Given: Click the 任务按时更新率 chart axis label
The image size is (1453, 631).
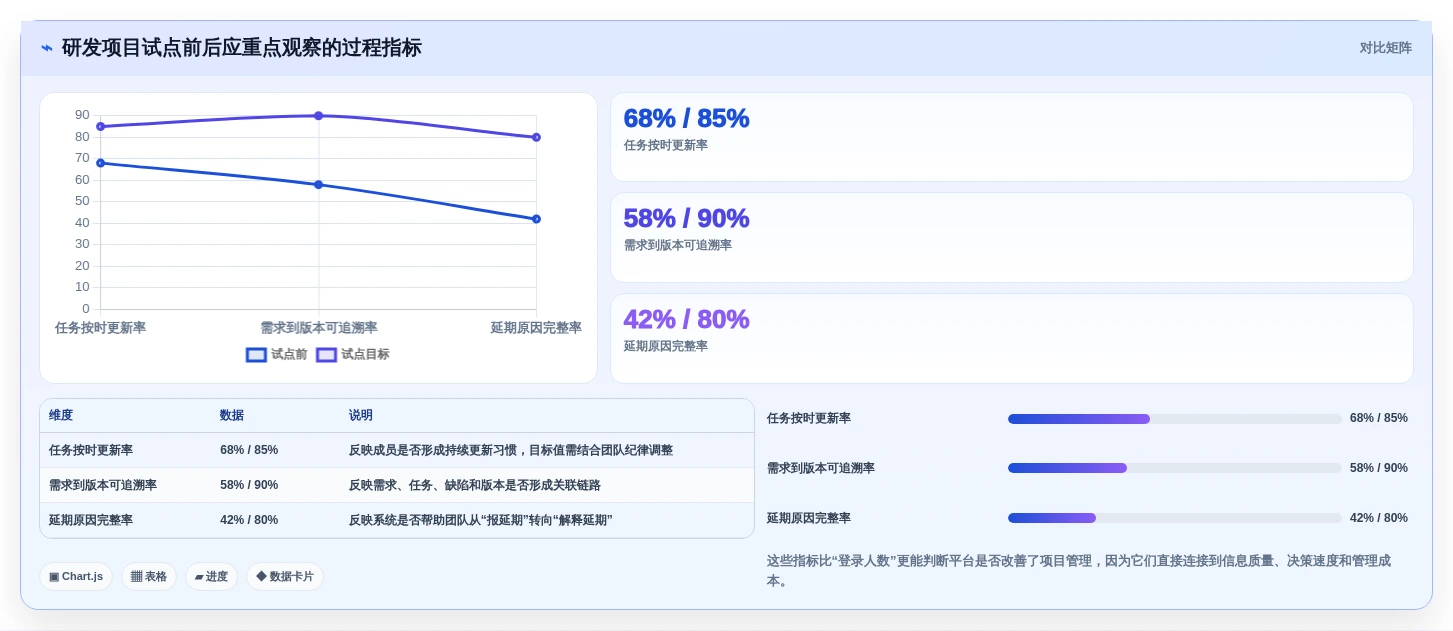Looking at the screenshot, I should click(100, 328).
